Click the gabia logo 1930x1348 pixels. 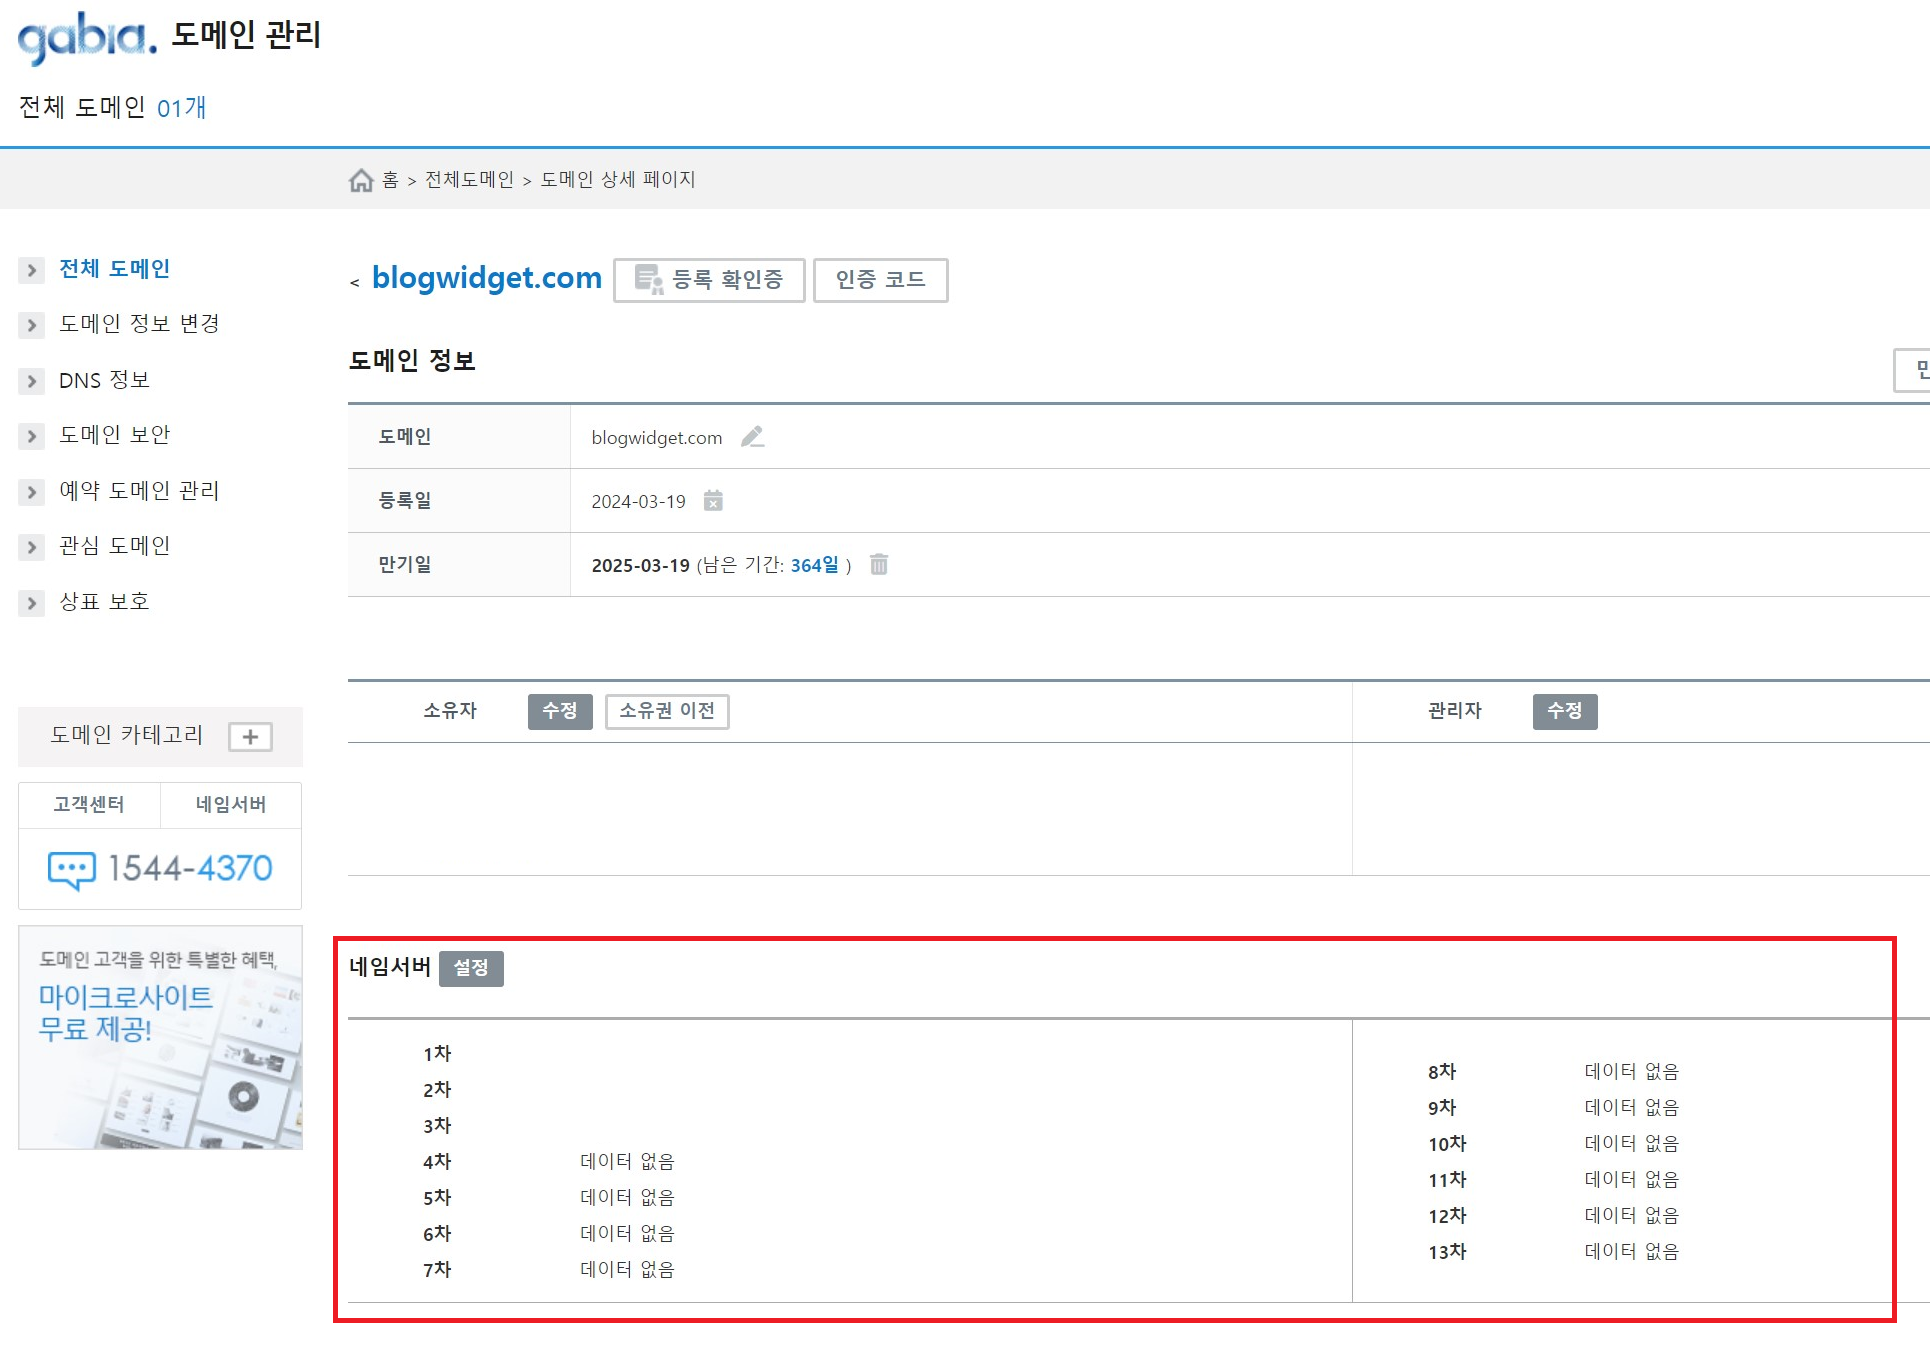pyautogui.click(x=88, y=38)
